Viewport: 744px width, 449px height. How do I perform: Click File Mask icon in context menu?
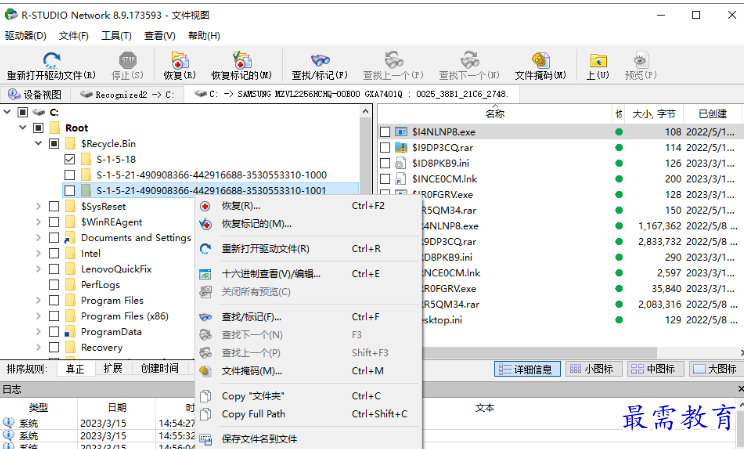[x=205, y=371]
